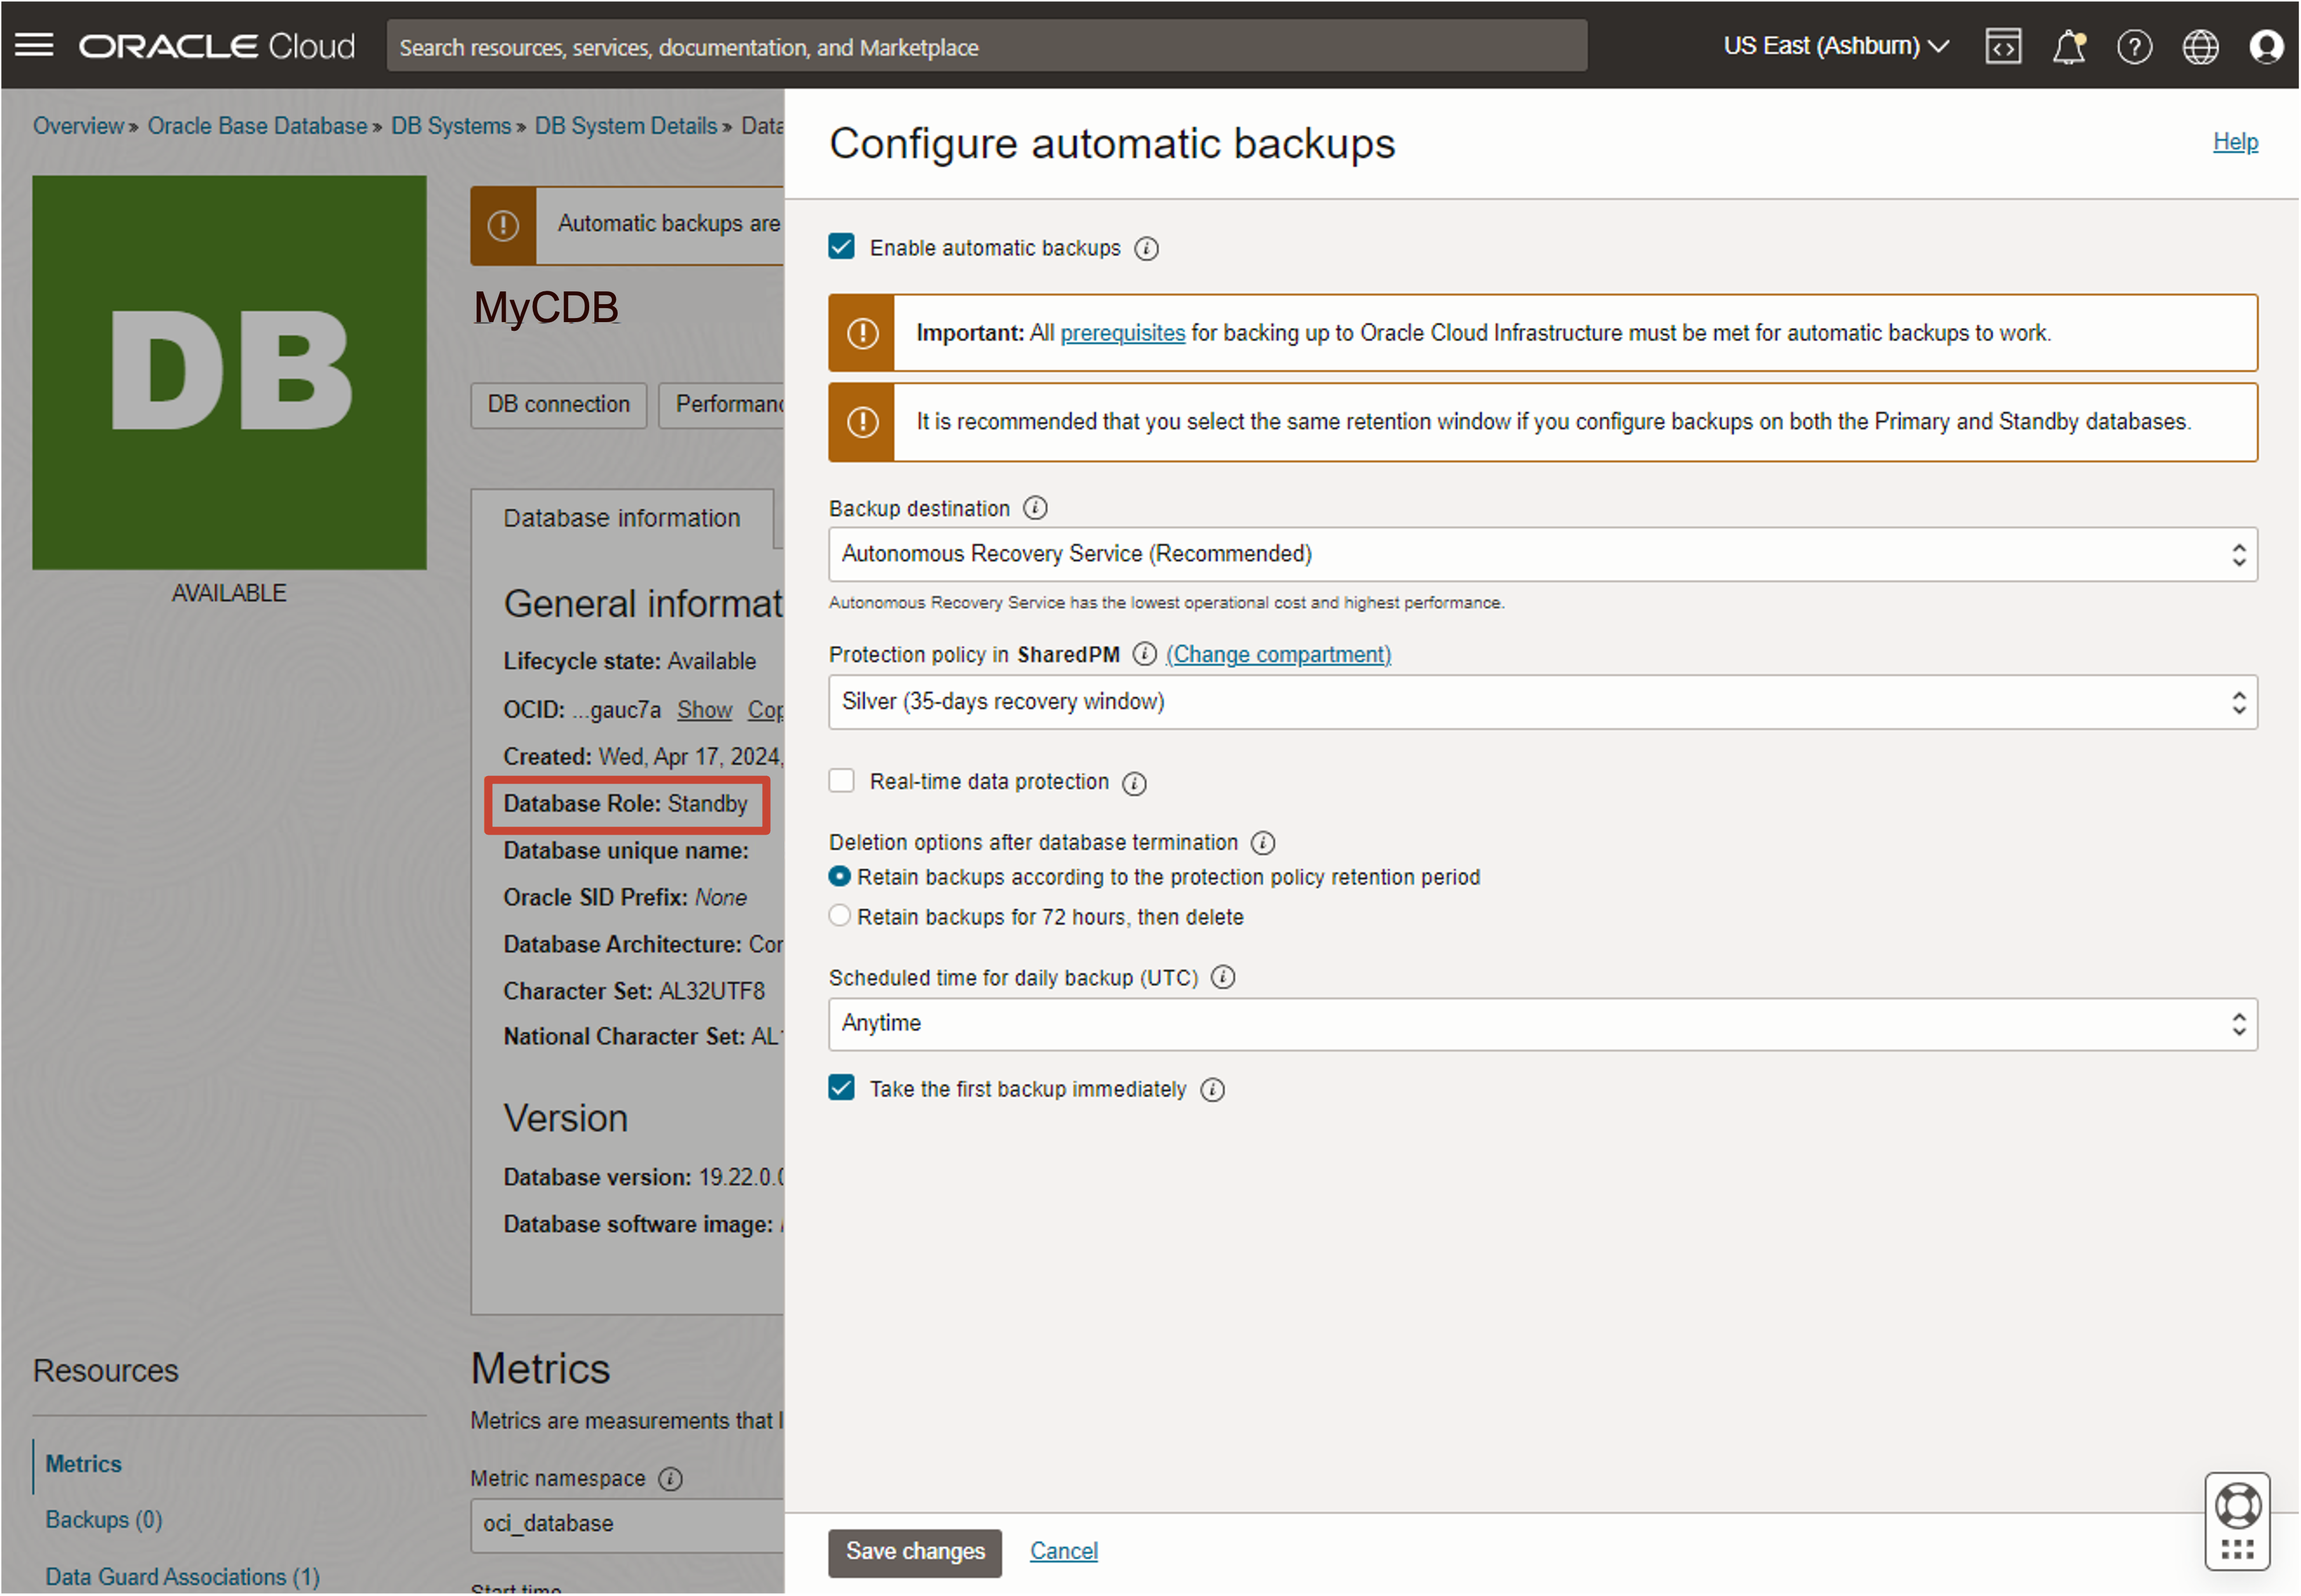The width and height of the screenshot is (2301, 1596).
Task: Click in the top search resources field
Action: [986, 46]
